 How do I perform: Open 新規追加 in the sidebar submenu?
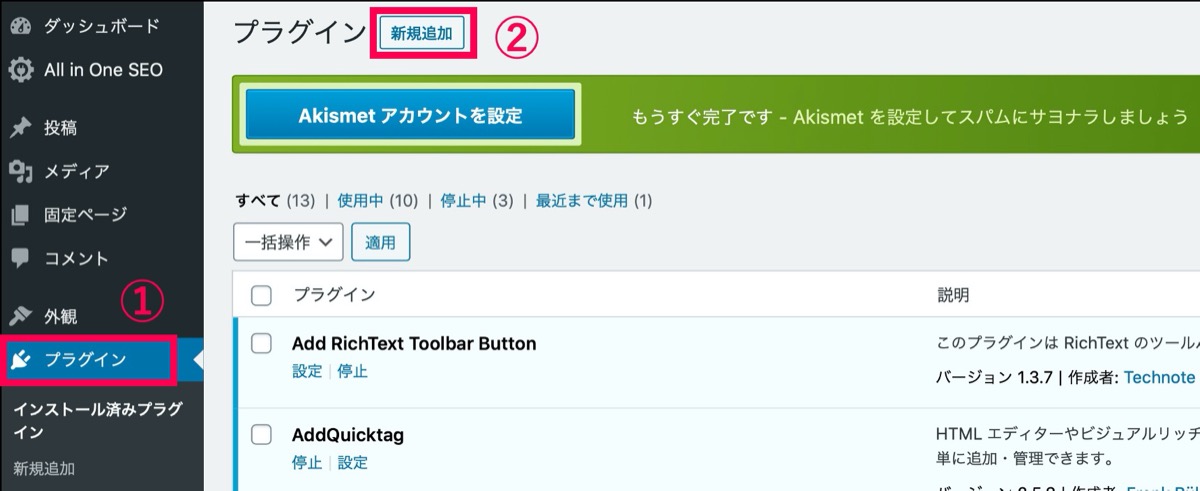coord(44,468)
